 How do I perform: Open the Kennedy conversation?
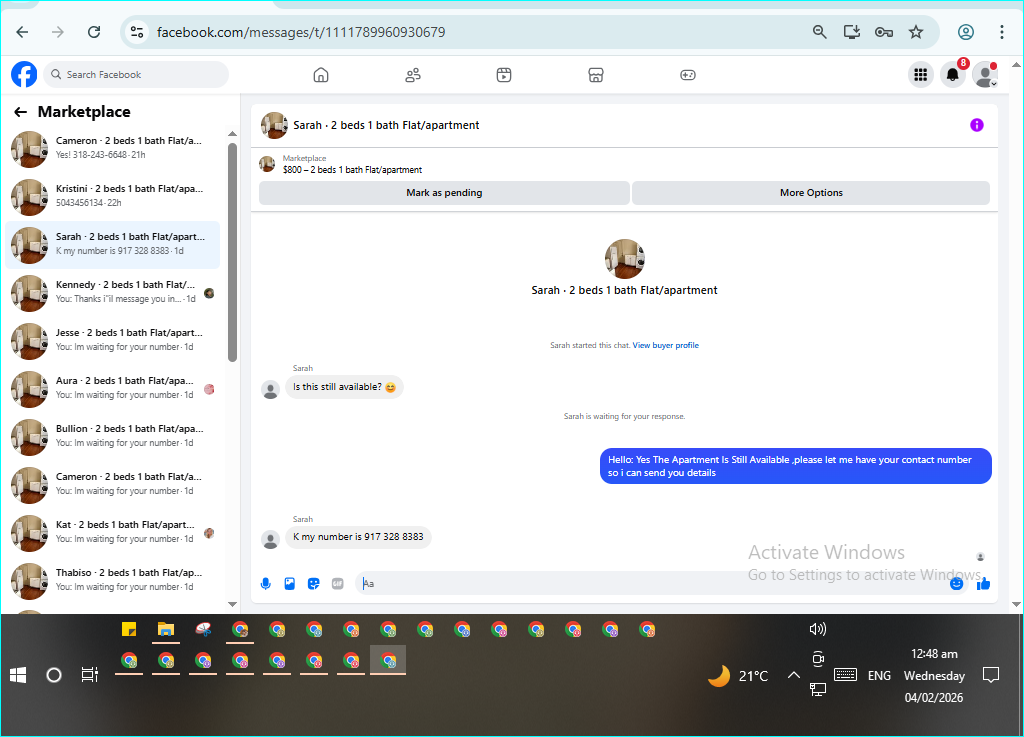112,292
